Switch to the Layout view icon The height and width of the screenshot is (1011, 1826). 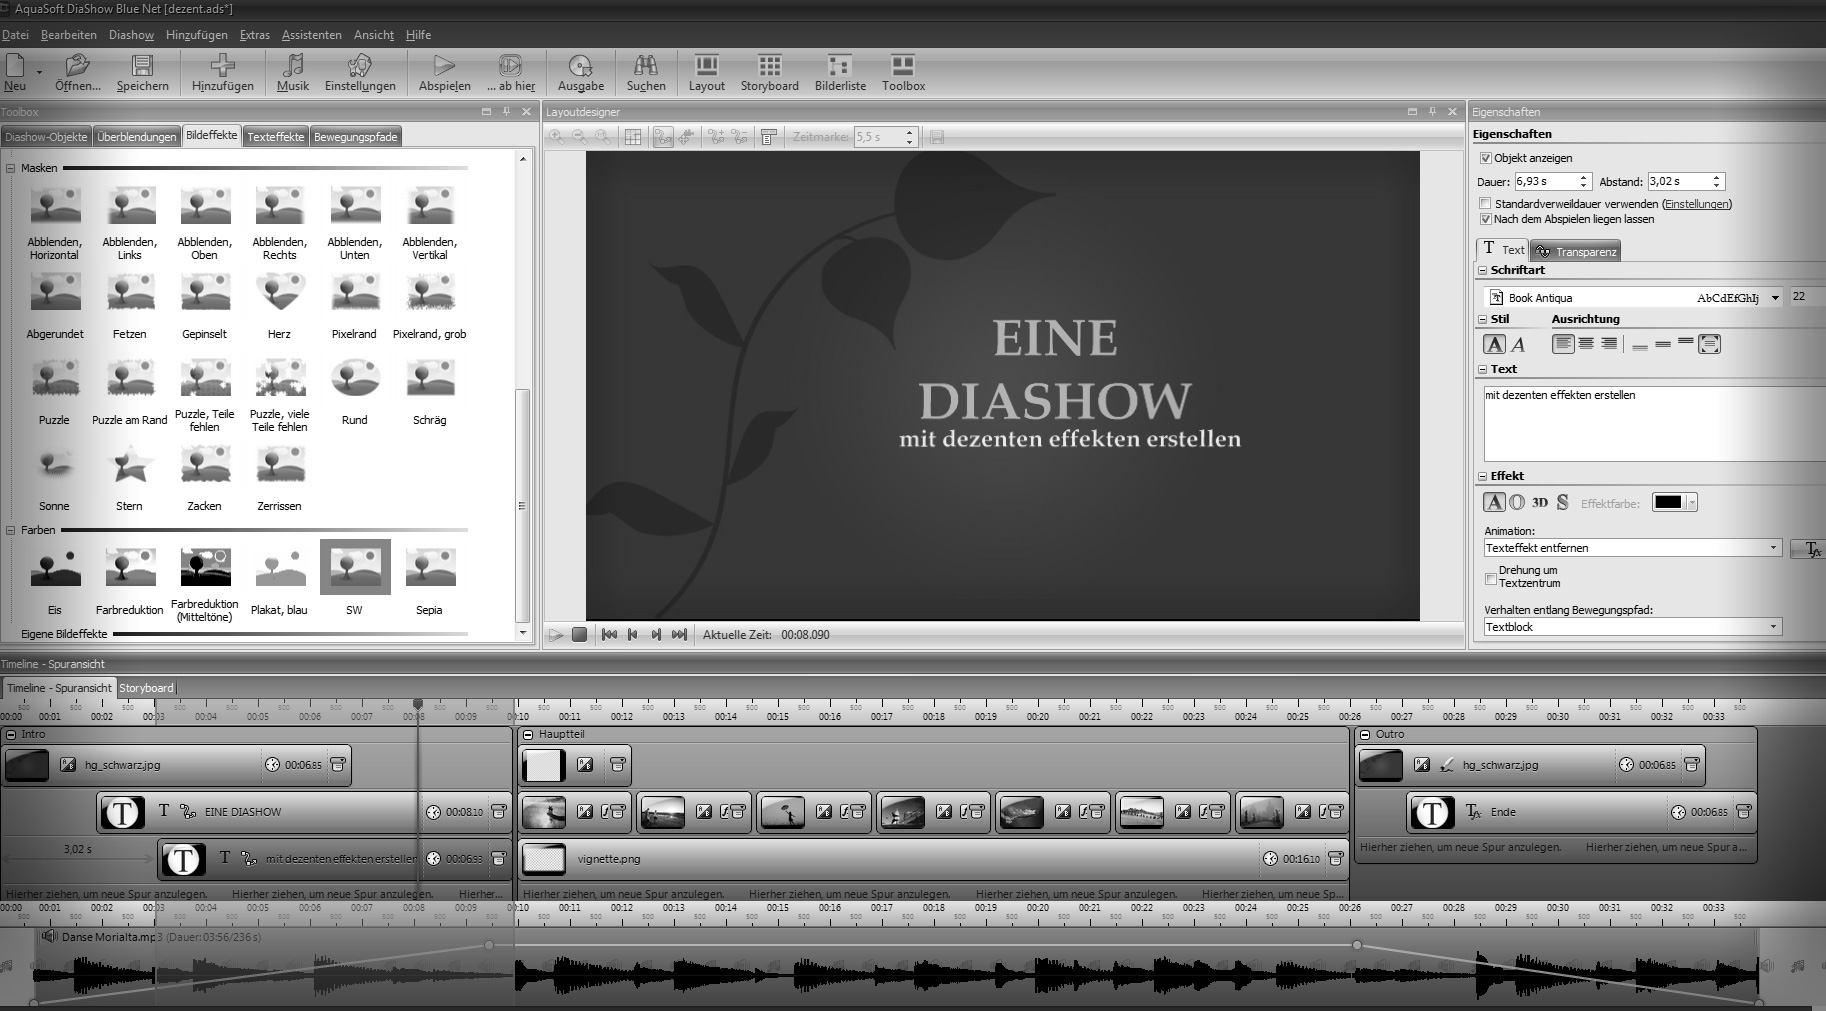tap(706, 66)
